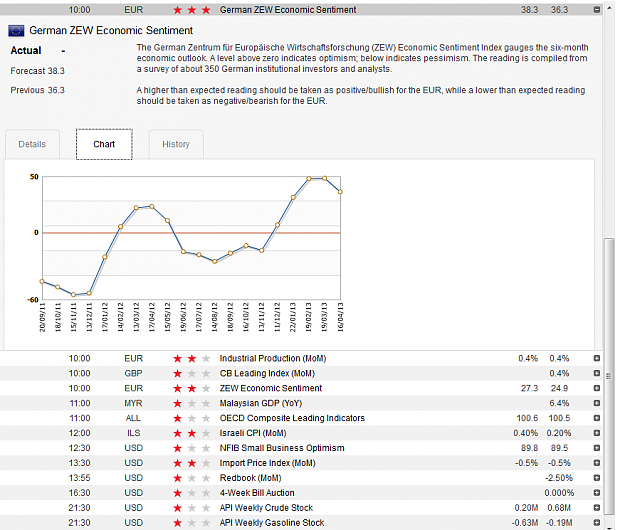Click the ILS currency label
625x530 pixels.
click(134, 433)
